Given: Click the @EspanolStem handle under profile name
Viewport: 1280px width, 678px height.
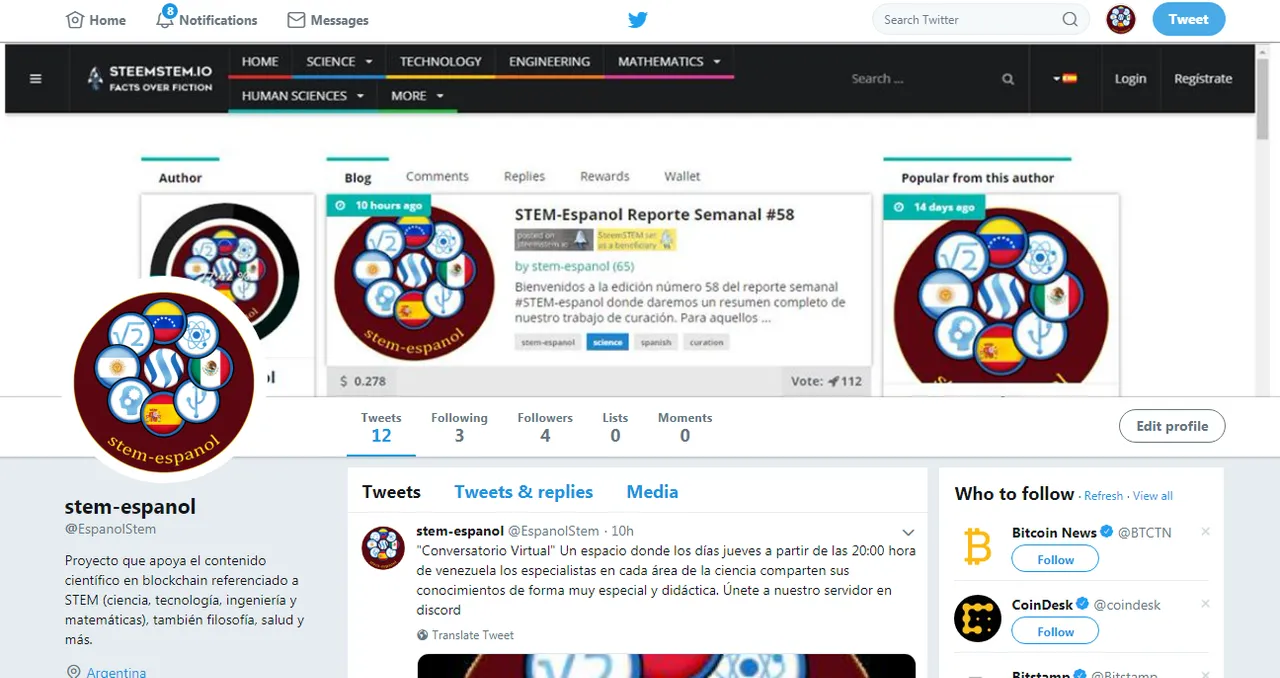Looking at the screenshot, I should pos(110,529).
